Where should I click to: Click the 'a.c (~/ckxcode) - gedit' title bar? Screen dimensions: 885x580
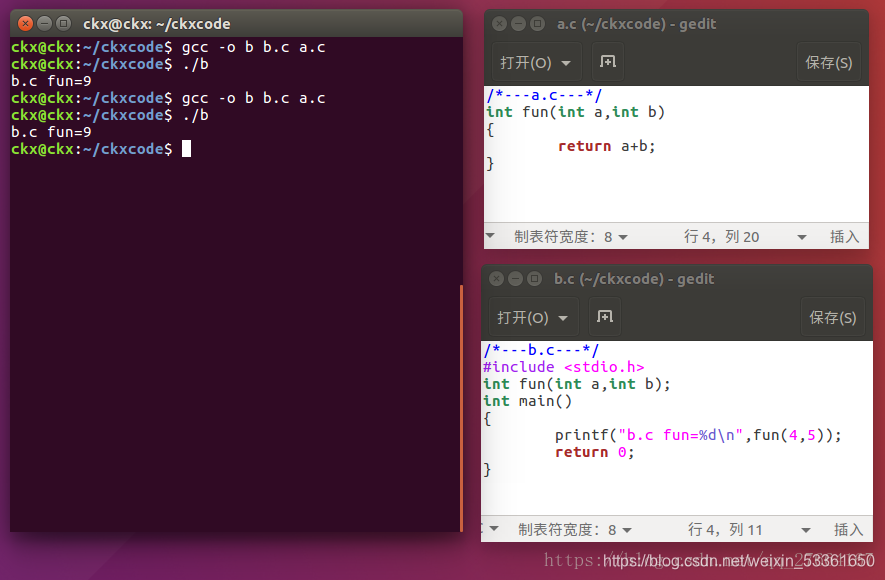[636, 24]
